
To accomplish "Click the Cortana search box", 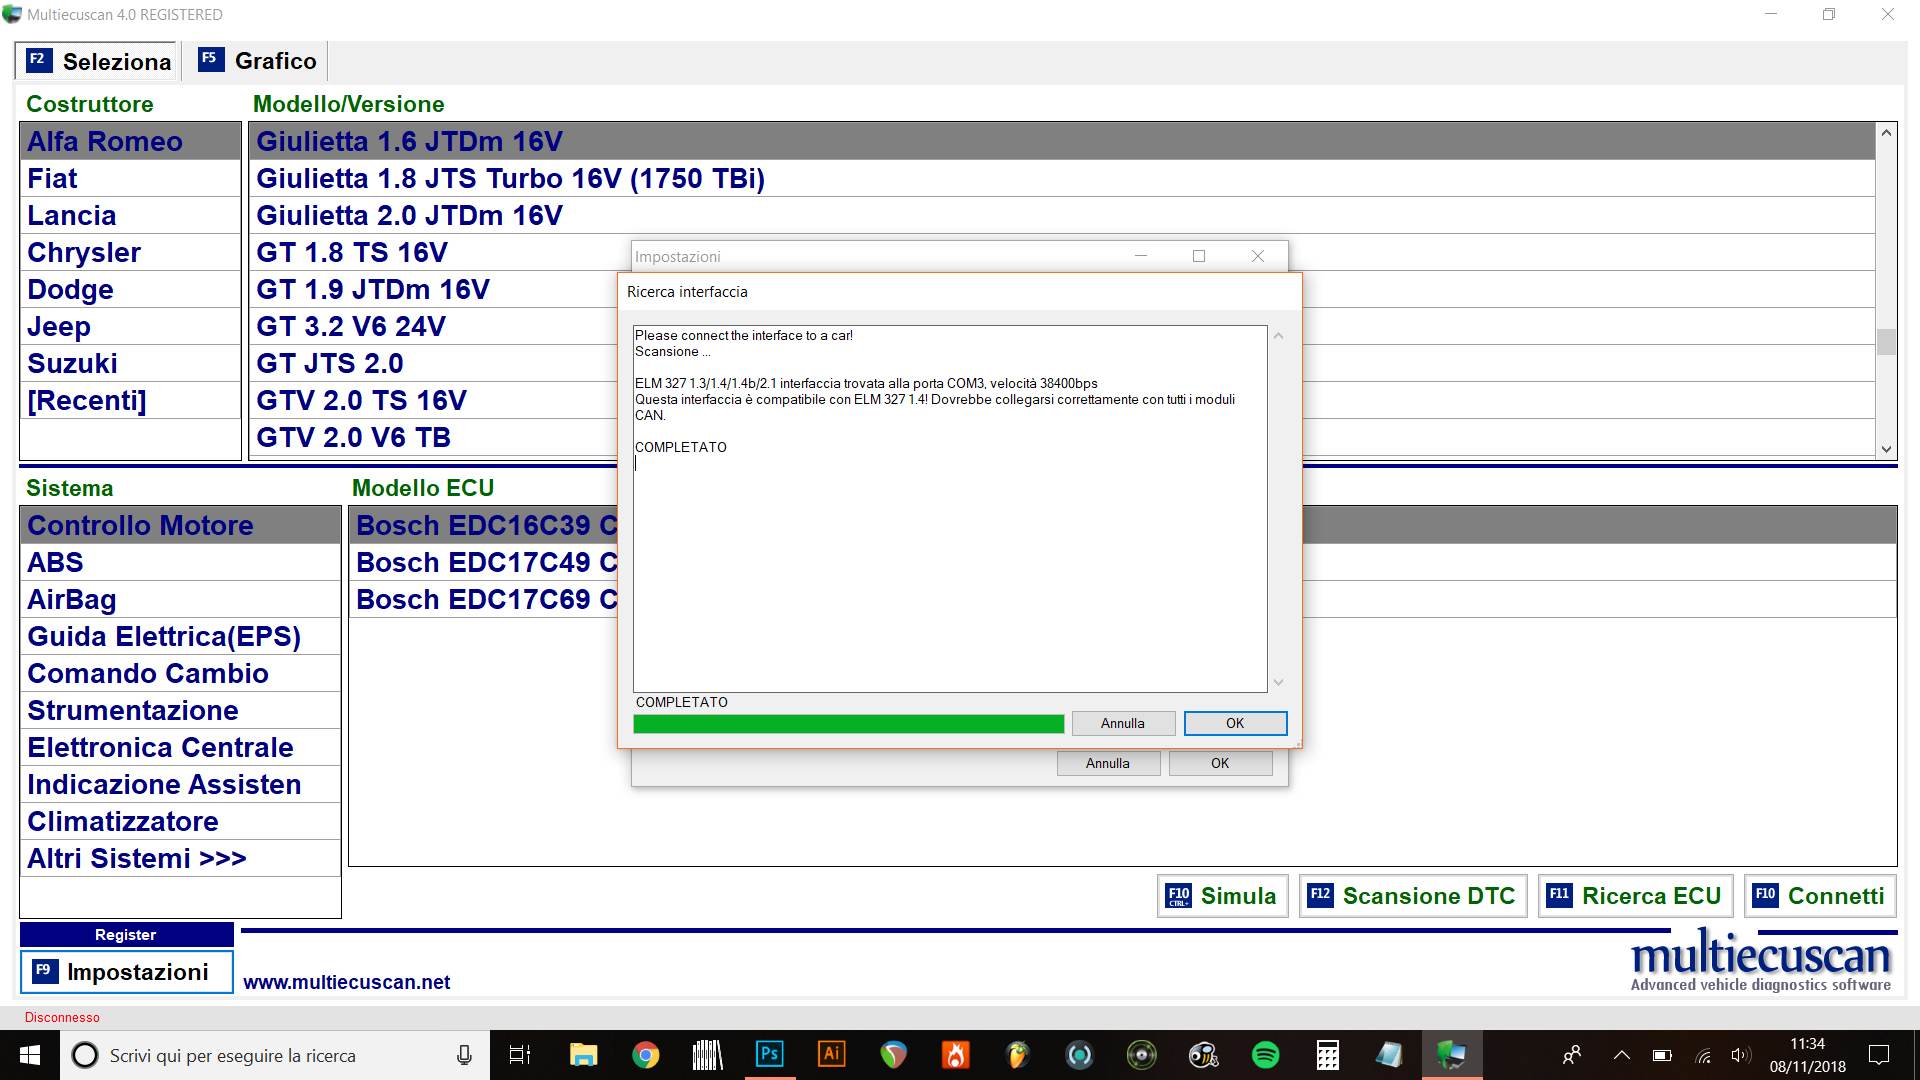I will point(275,1055).
